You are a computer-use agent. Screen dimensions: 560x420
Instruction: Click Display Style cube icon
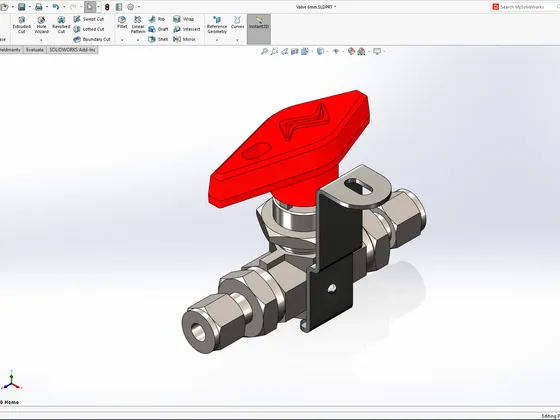point(320,51)
